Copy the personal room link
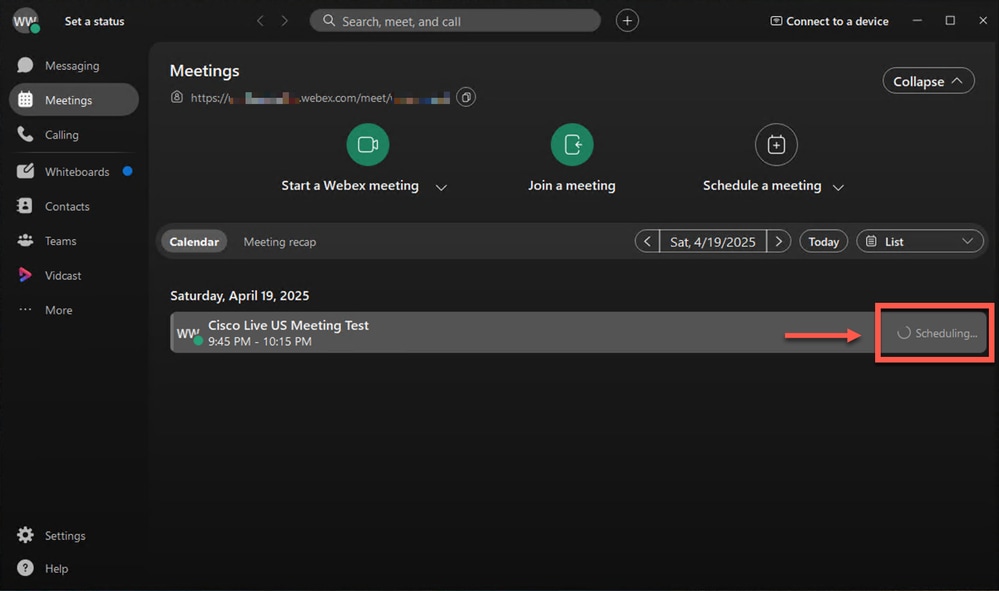 coord(466,97)
